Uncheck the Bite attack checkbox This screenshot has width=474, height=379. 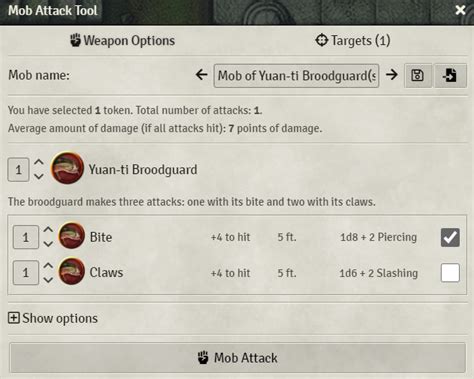[x=450, y=237]
